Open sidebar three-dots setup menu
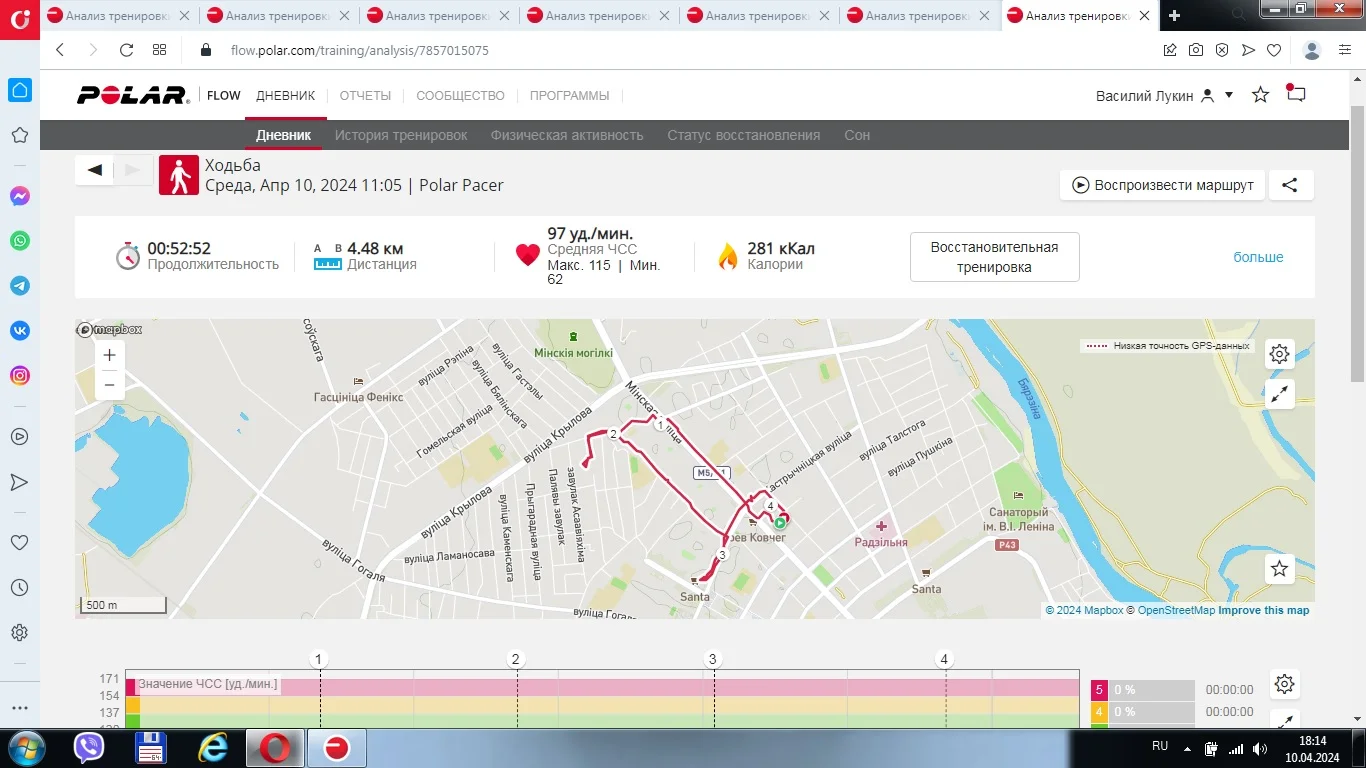Image resolution: width=1366 pixels, height=768 pixels. coord(19,708)
